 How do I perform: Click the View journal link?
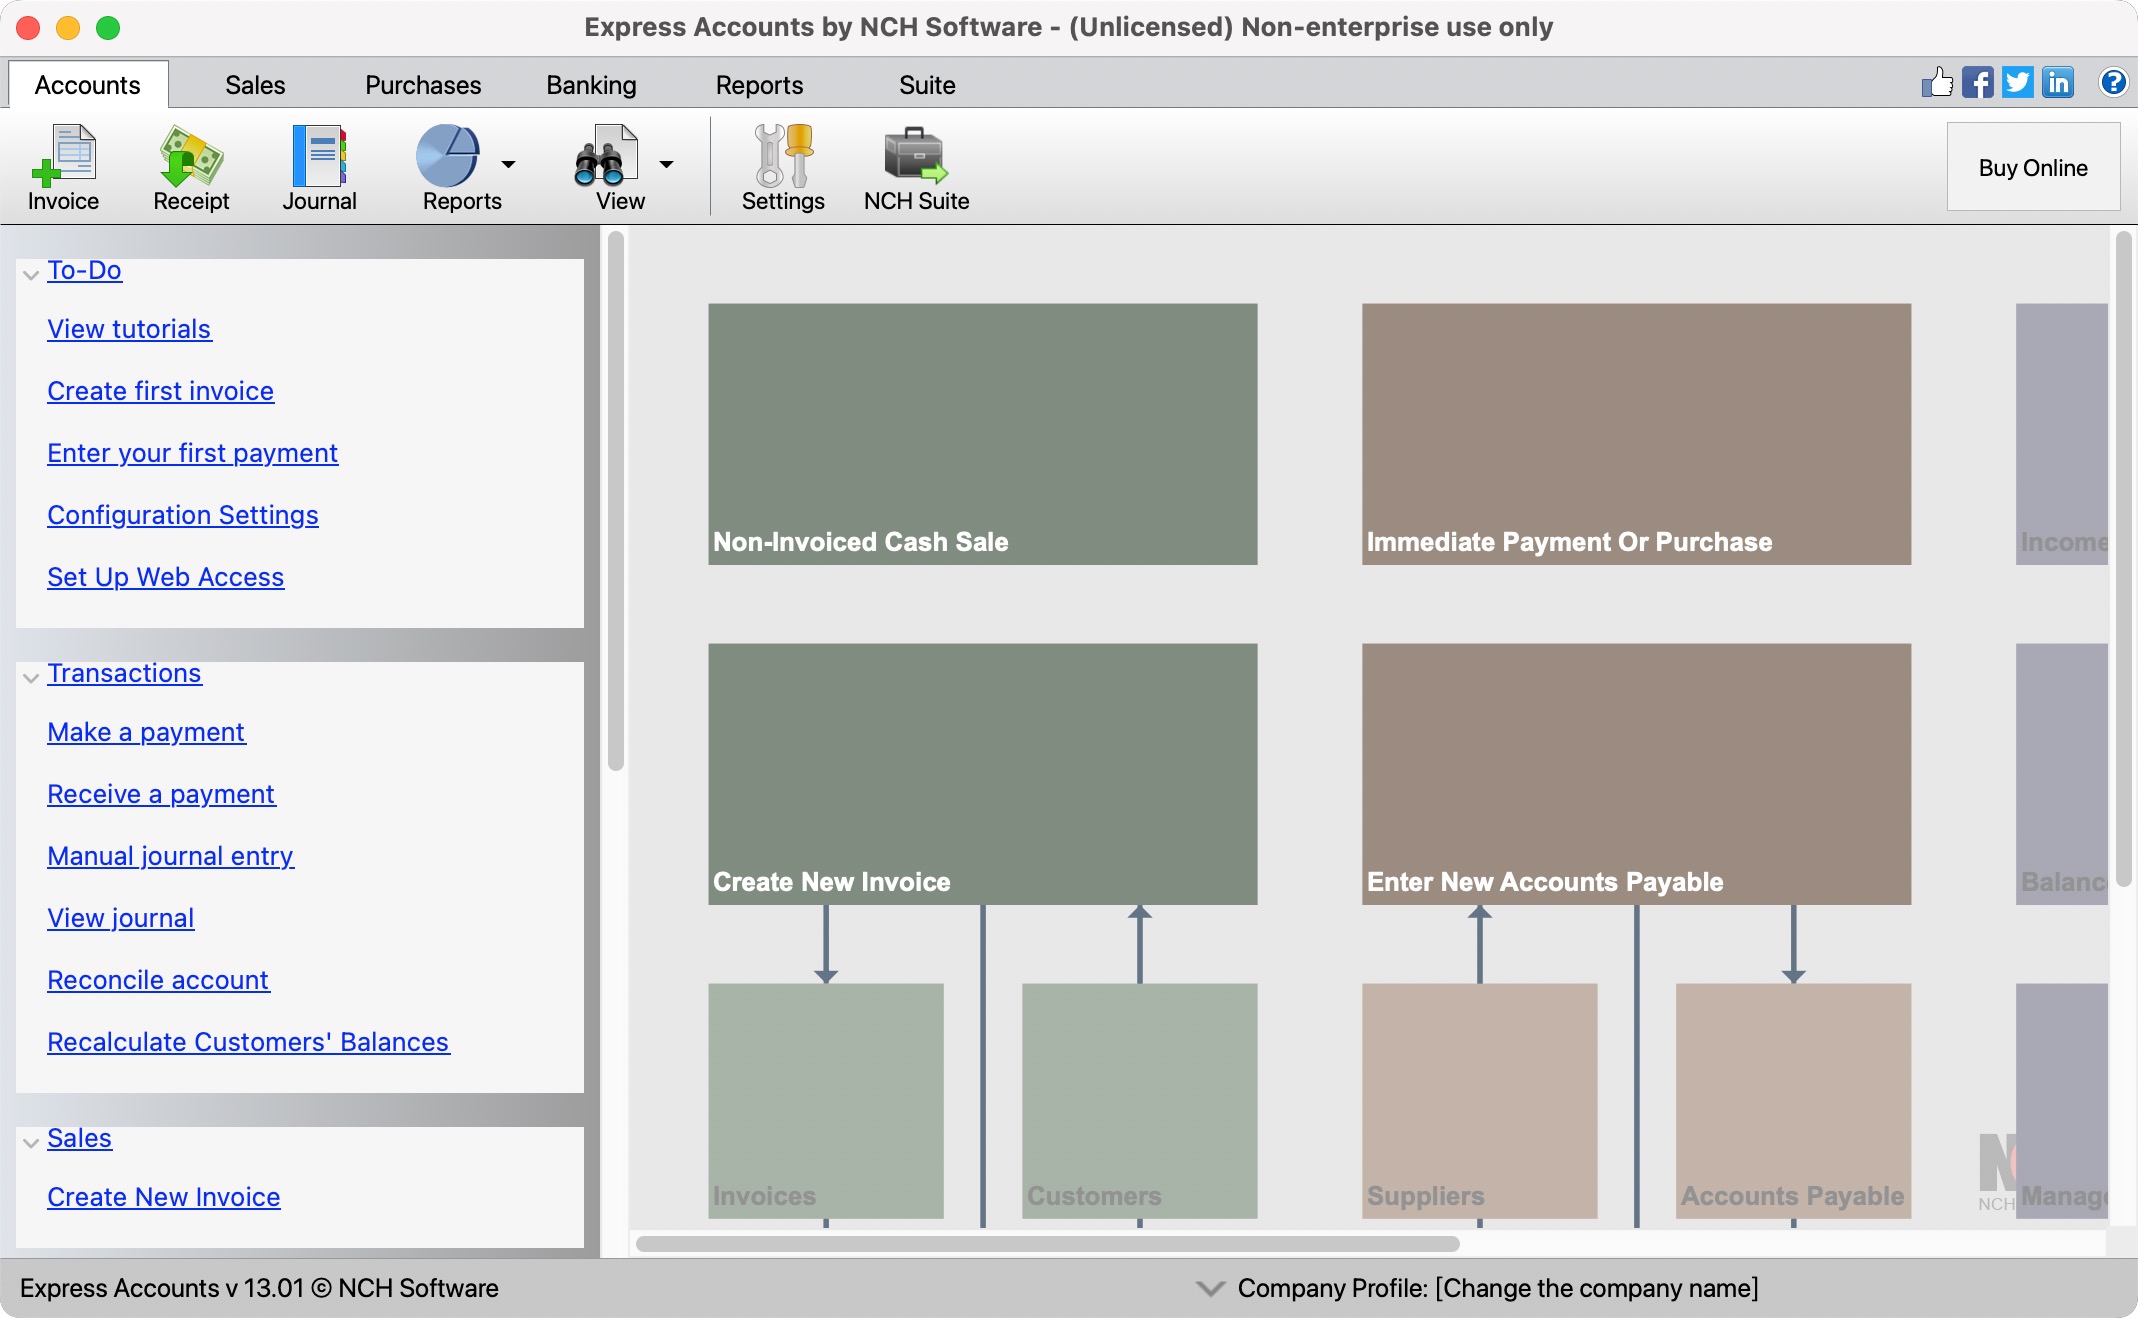121,918
